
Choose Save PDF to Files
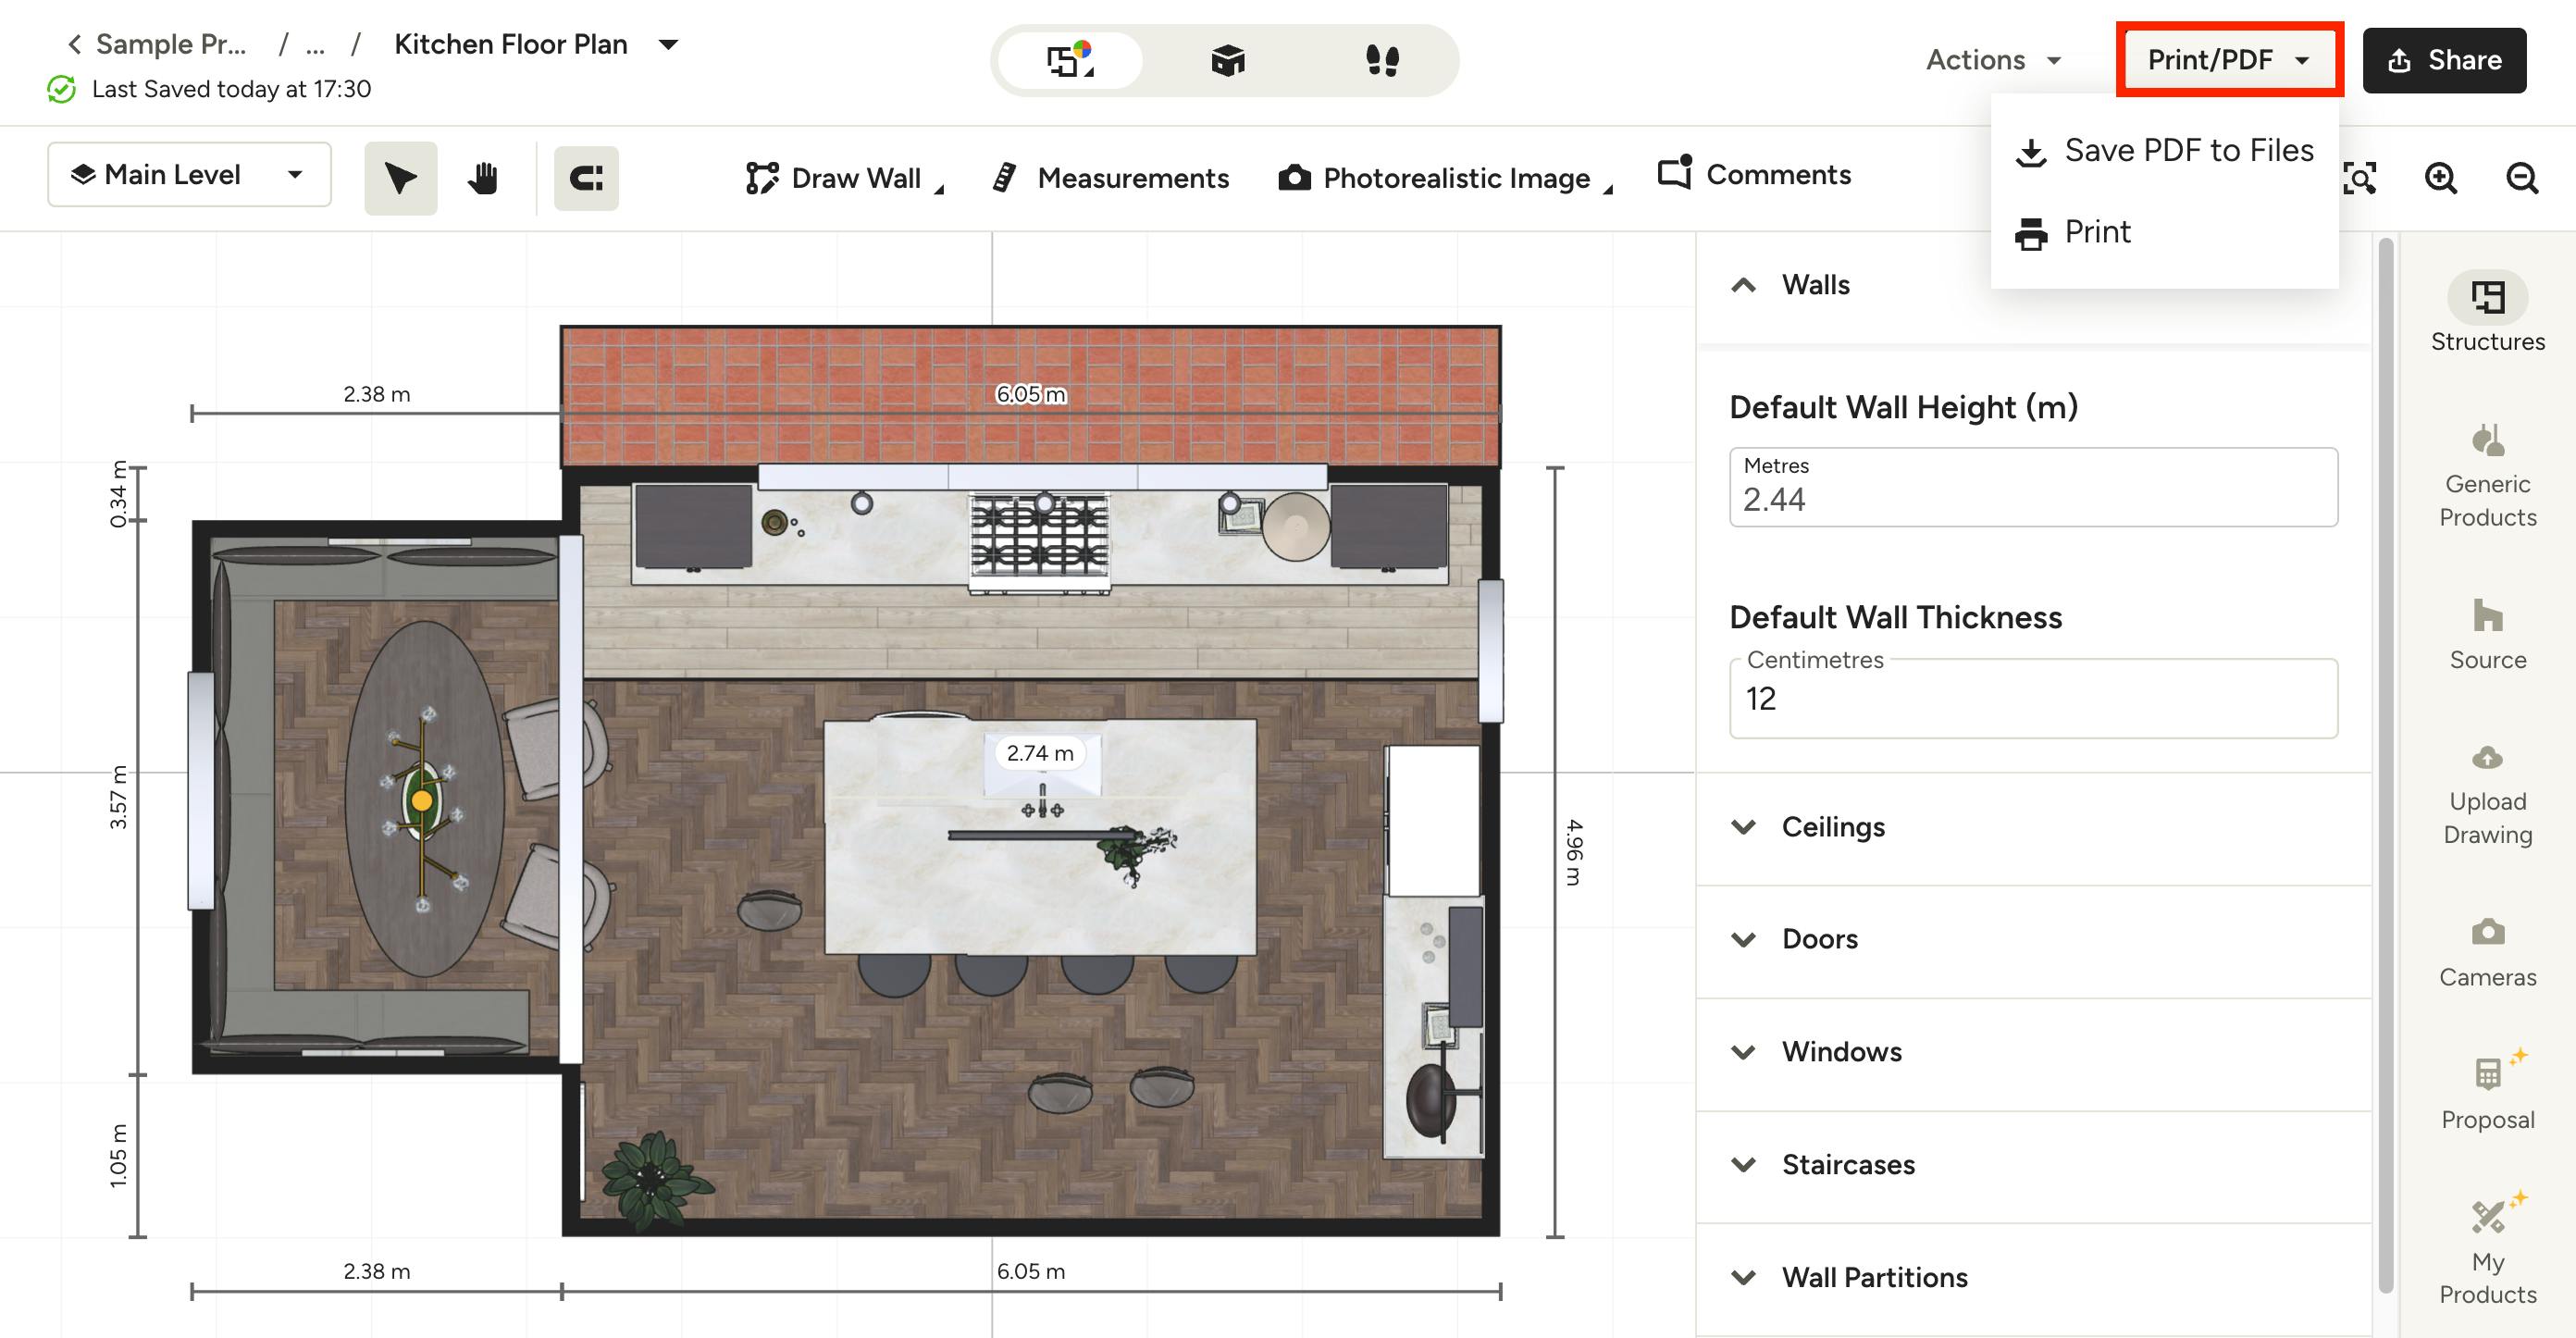[2164, 150]
